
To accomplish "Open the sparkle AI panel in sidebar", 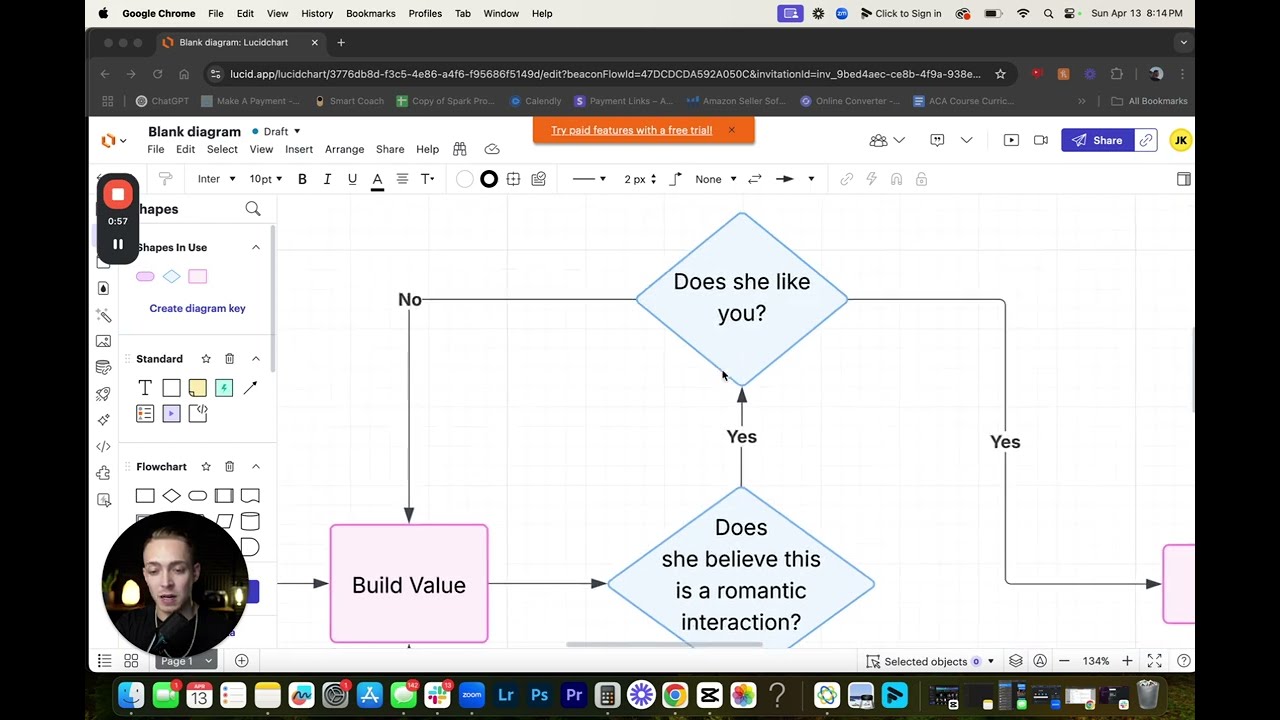I will pos(103,420).
